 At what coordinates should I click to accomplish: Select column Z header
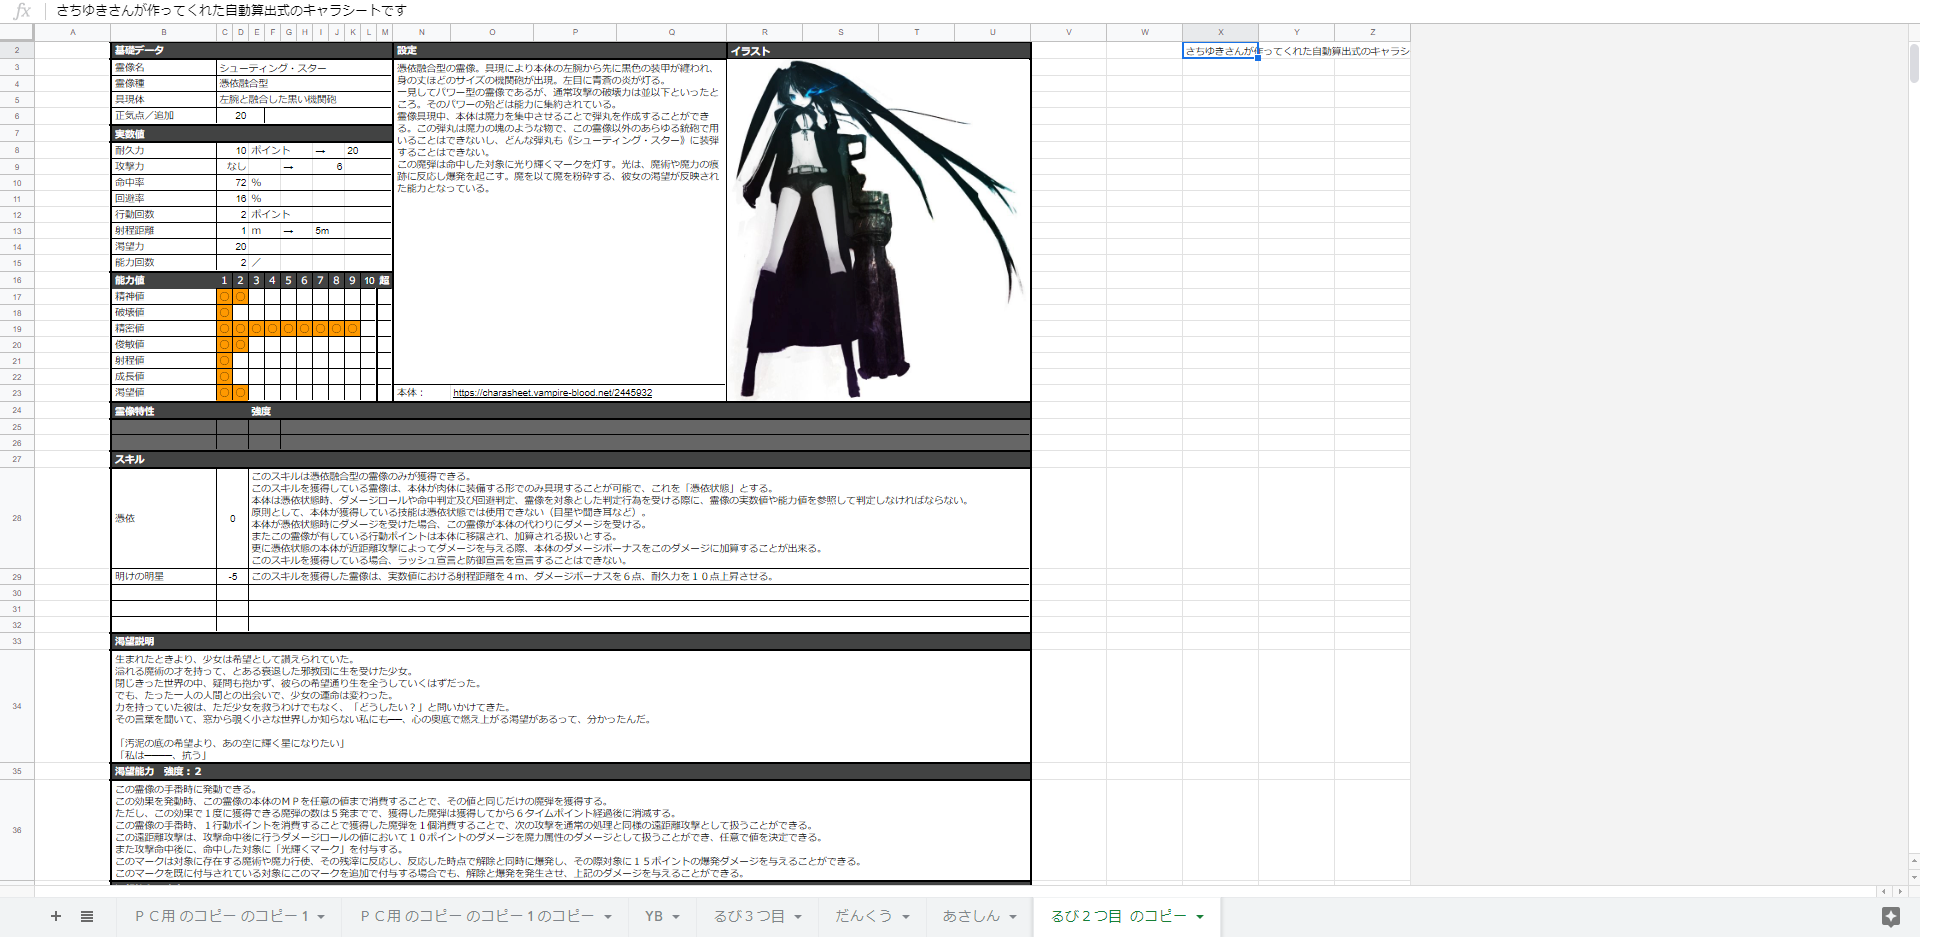[1372, 32]
